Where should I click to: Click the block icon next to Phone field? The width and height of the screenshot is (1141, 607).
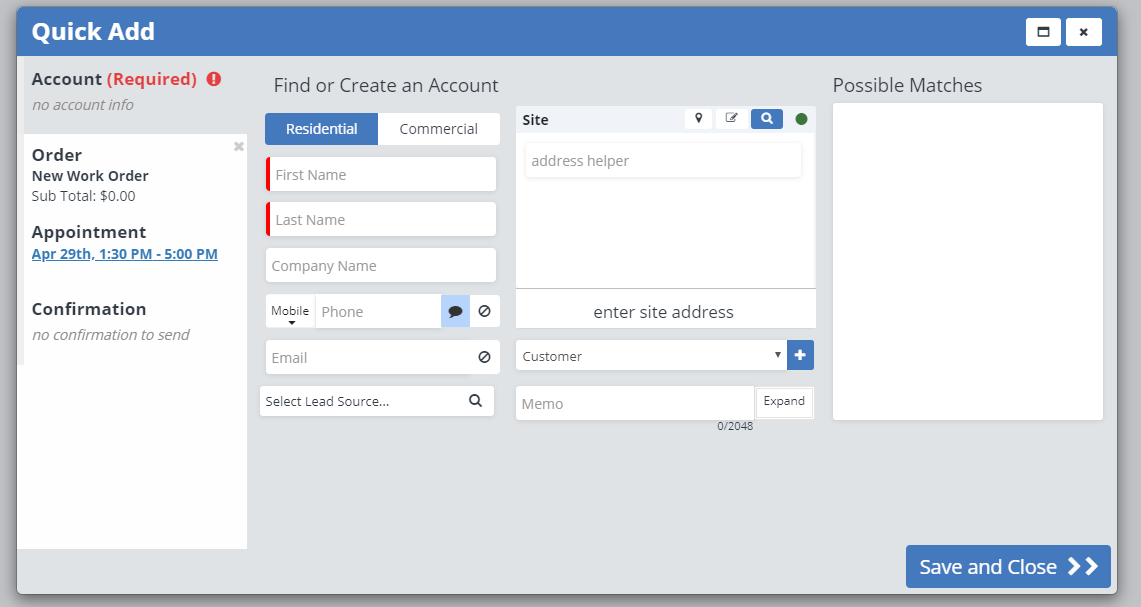tap(485, 311)
